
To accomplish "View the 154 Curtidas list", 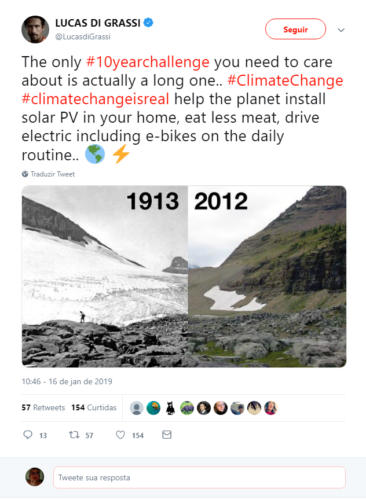I will 94,408.
